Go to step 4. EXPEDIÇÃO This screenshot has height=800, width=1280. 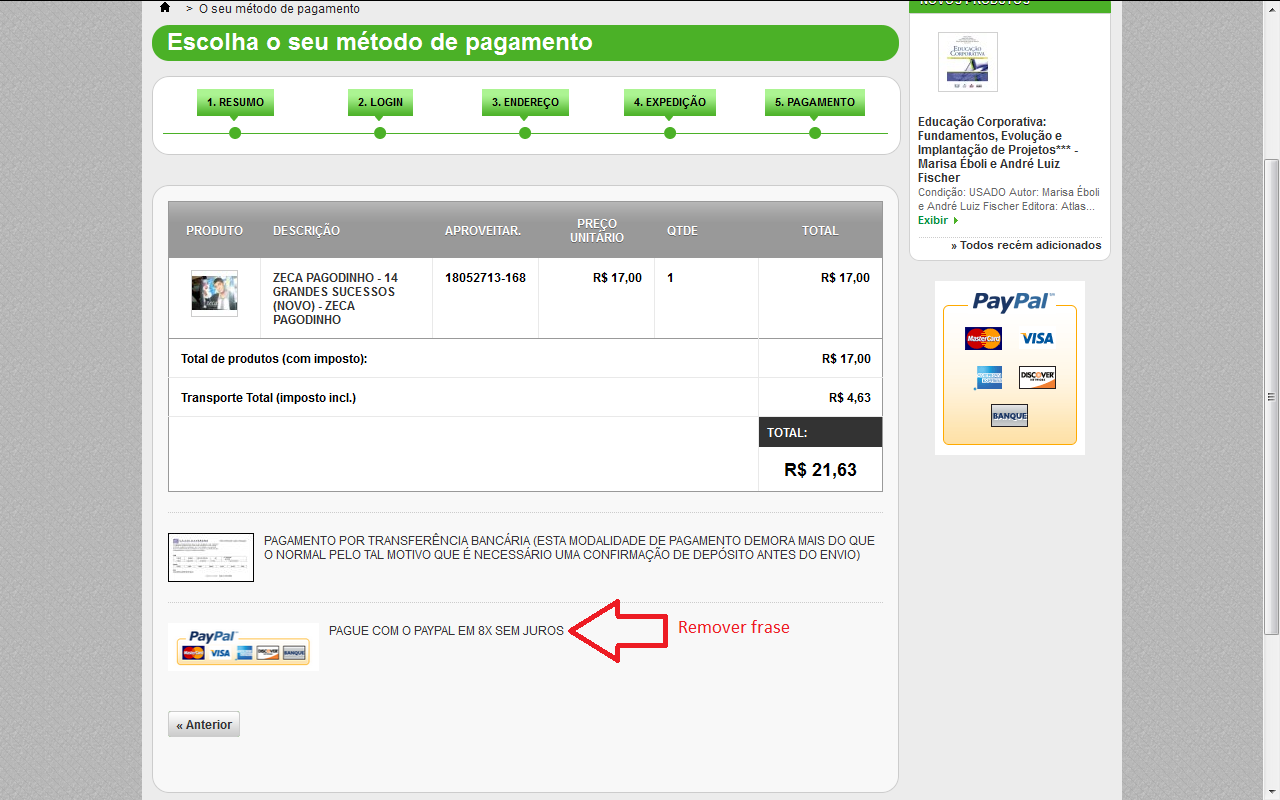[670, 102]
